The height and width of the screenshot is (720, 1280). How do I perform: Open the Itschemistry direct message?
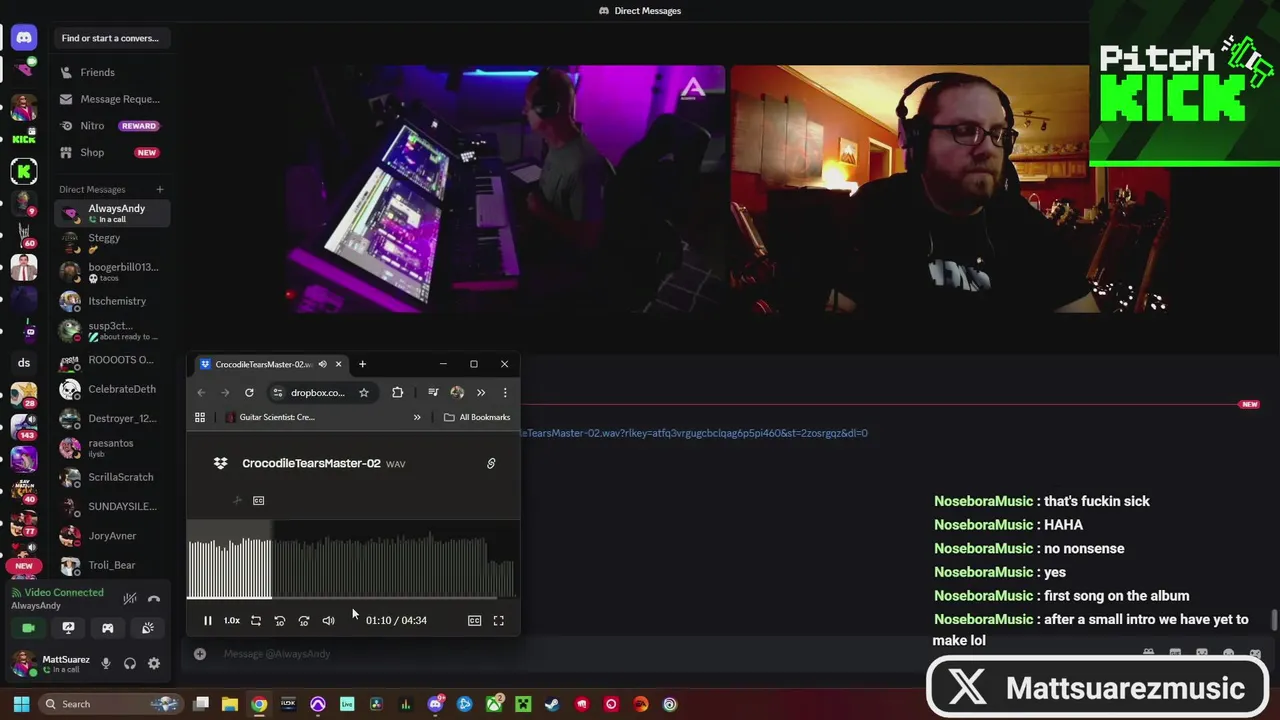pyautogui.click(x=112, y=301)
